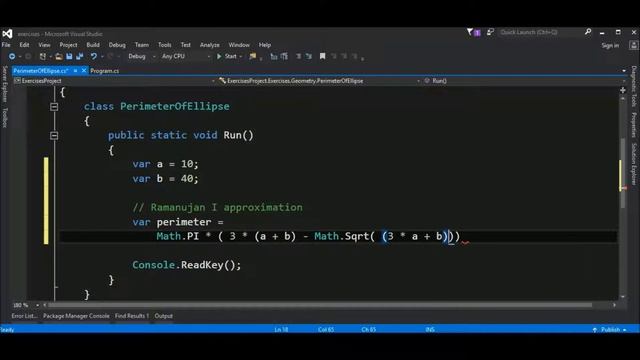Click the horizontal scrollbar under the editor
640x360 pixels.
(x=319, y=305)
